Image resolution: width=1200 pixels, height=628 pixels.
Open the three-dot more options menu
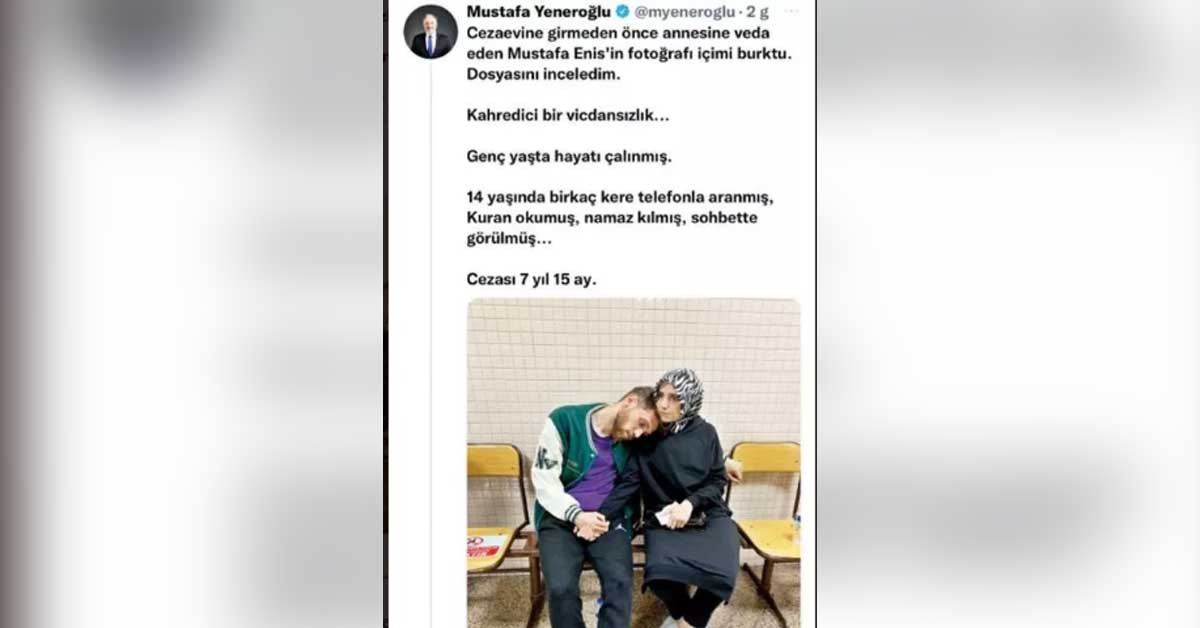tap(792, 12)
